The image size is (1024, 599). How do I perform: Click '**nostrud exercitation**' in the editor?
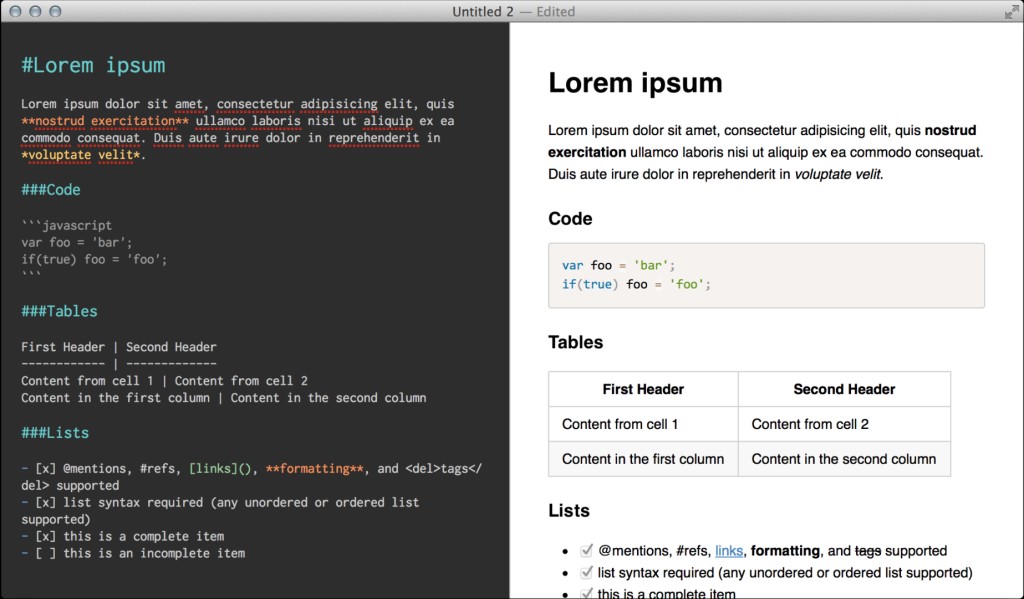(104, 121)
